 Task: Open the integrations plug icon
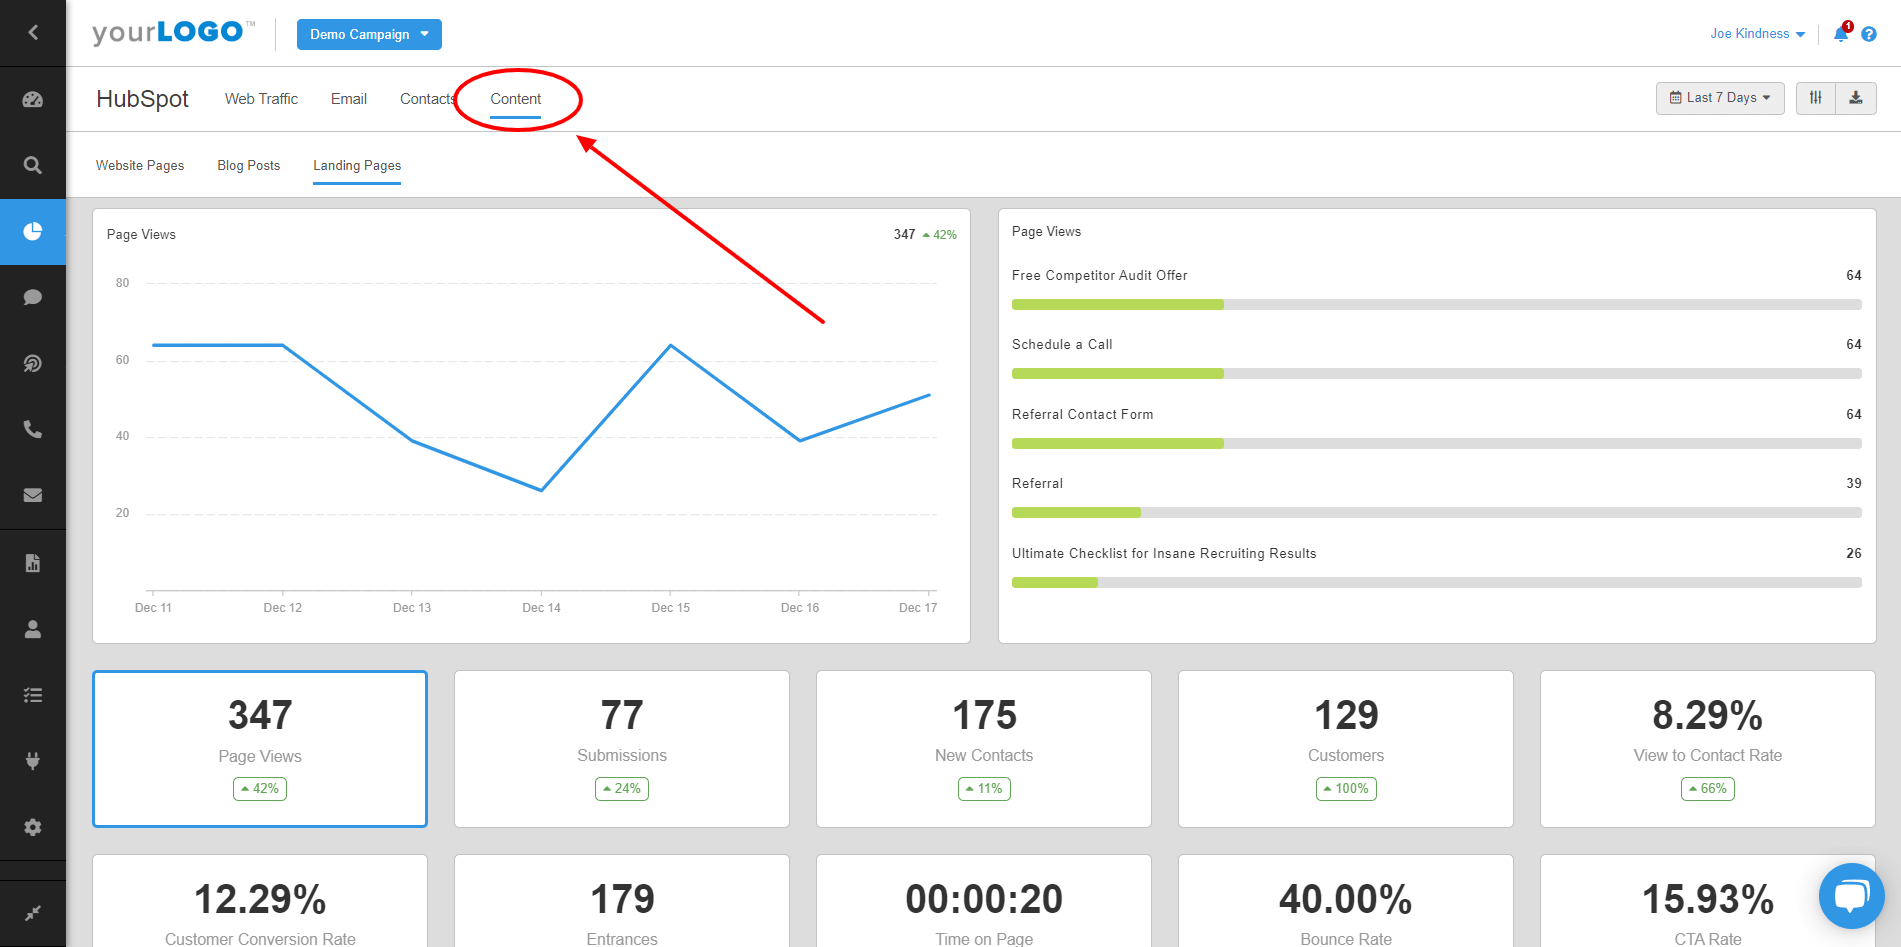tap(33, 761)
